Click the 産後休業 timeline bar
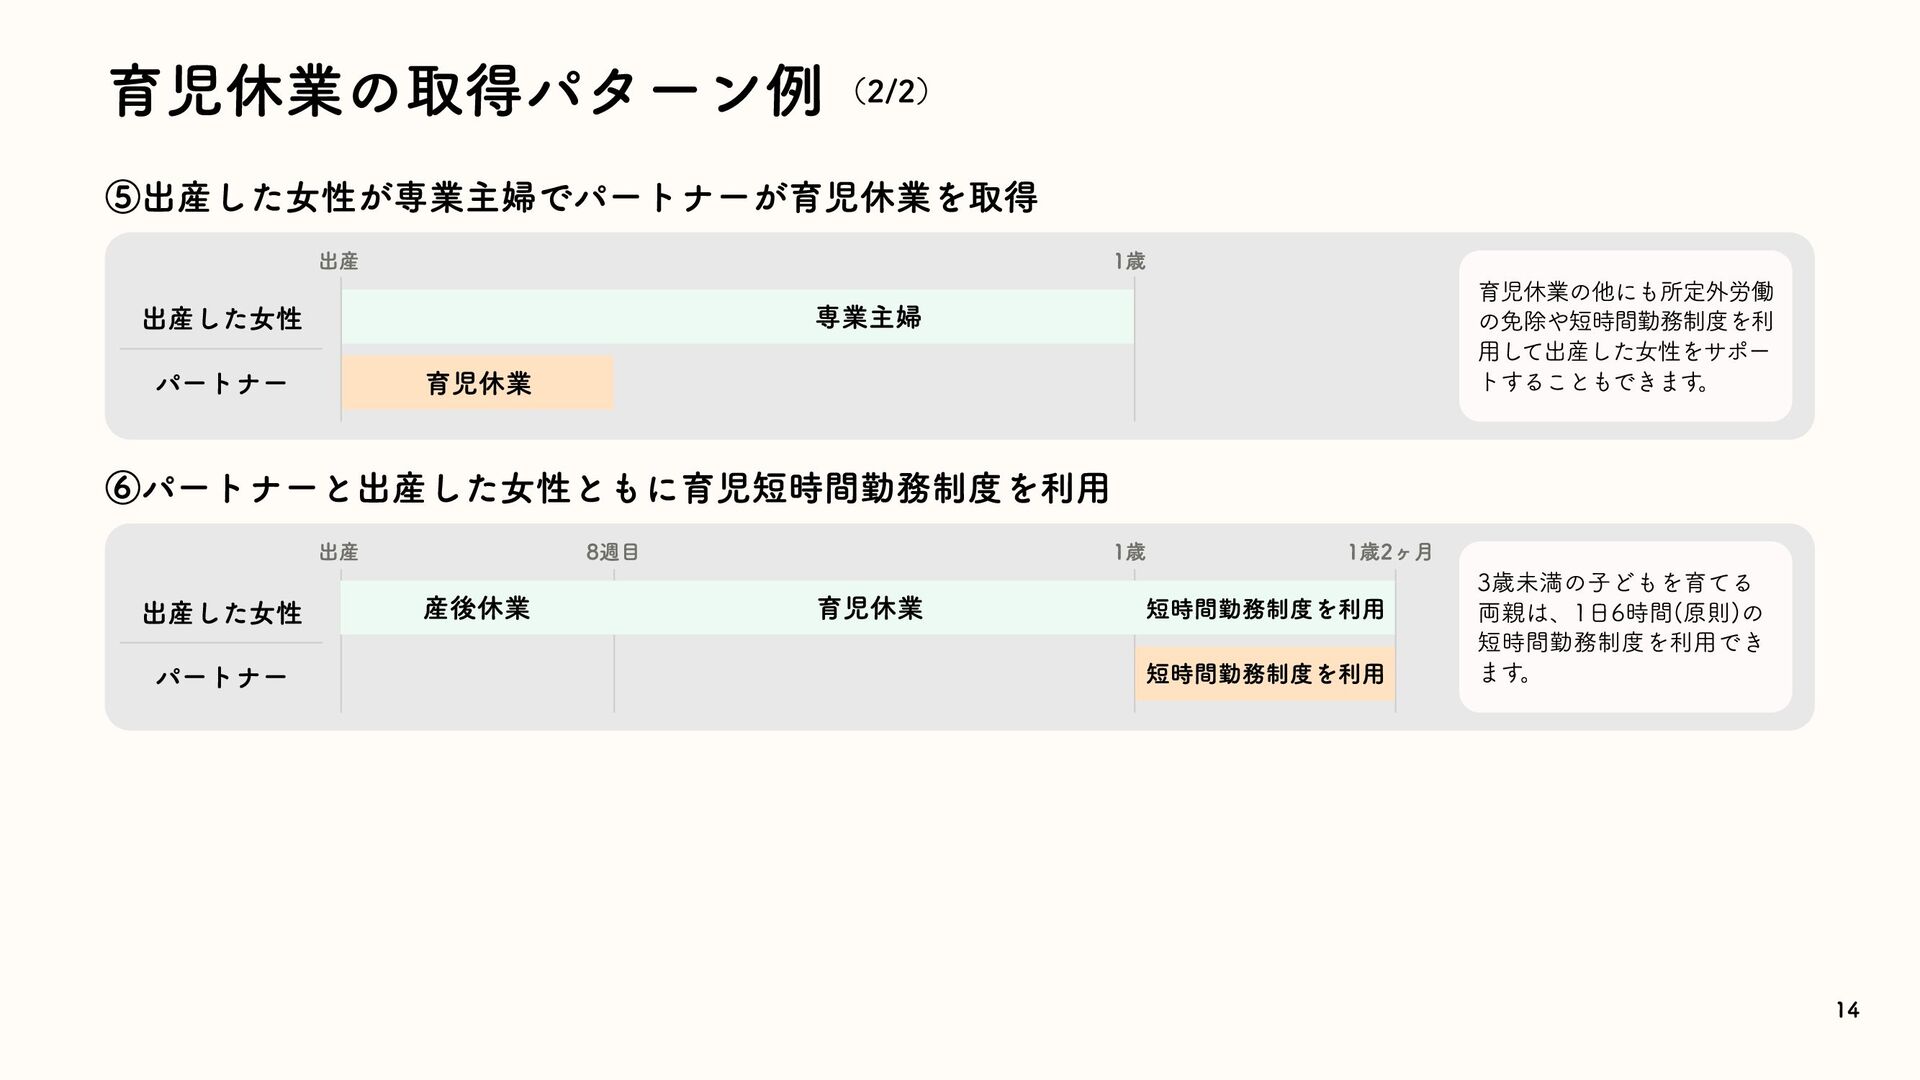This screenshot has height=1080, width=1920. (477, 608)
